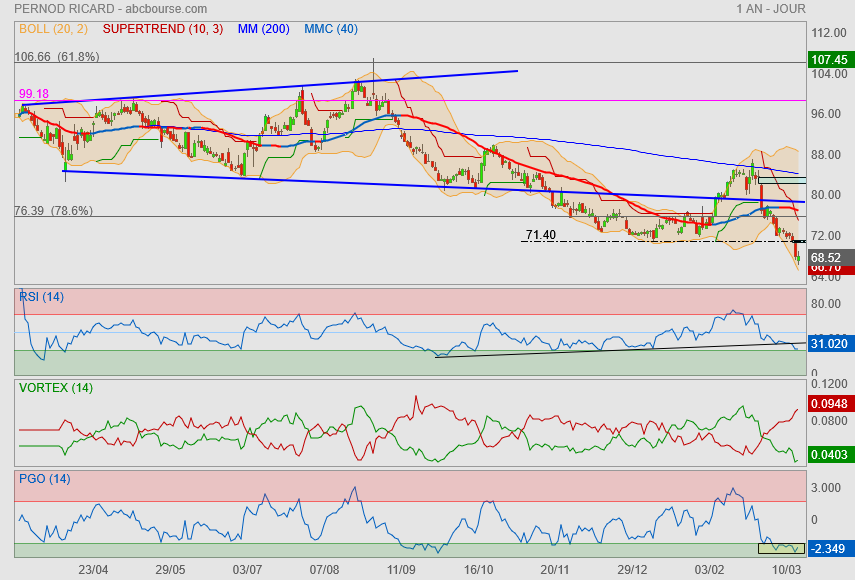This screenshot has height=580, width=855.
Task: Select the -2.349 PGO value tag
Action: click(829, 549)
